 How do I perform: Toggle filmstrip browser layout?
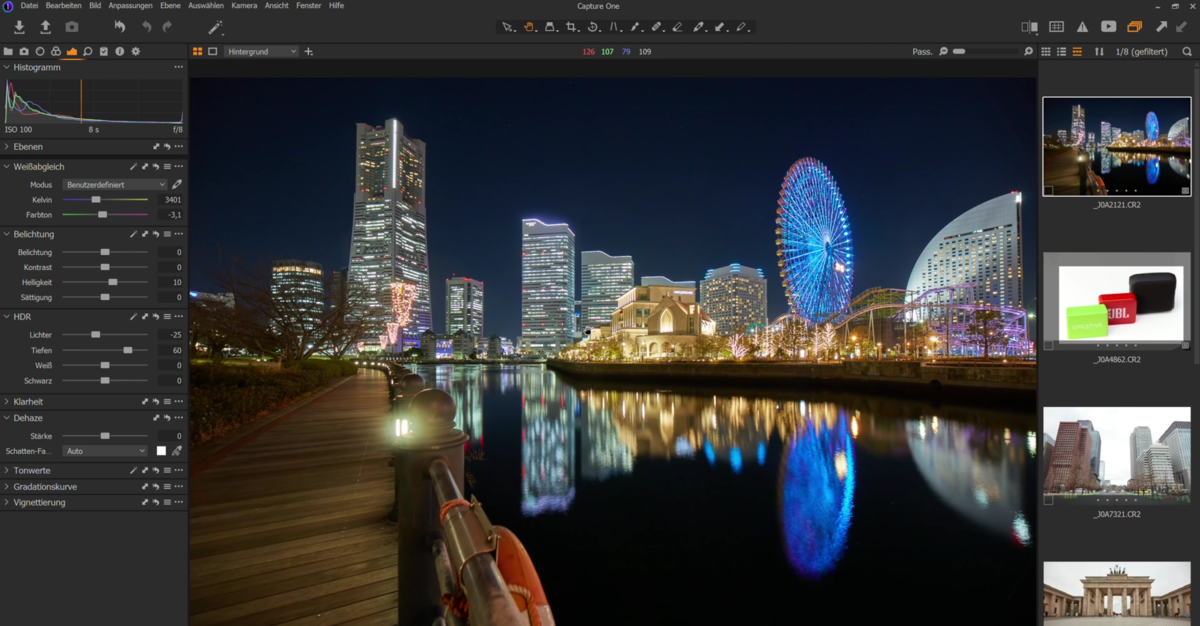pos(1077,51)
